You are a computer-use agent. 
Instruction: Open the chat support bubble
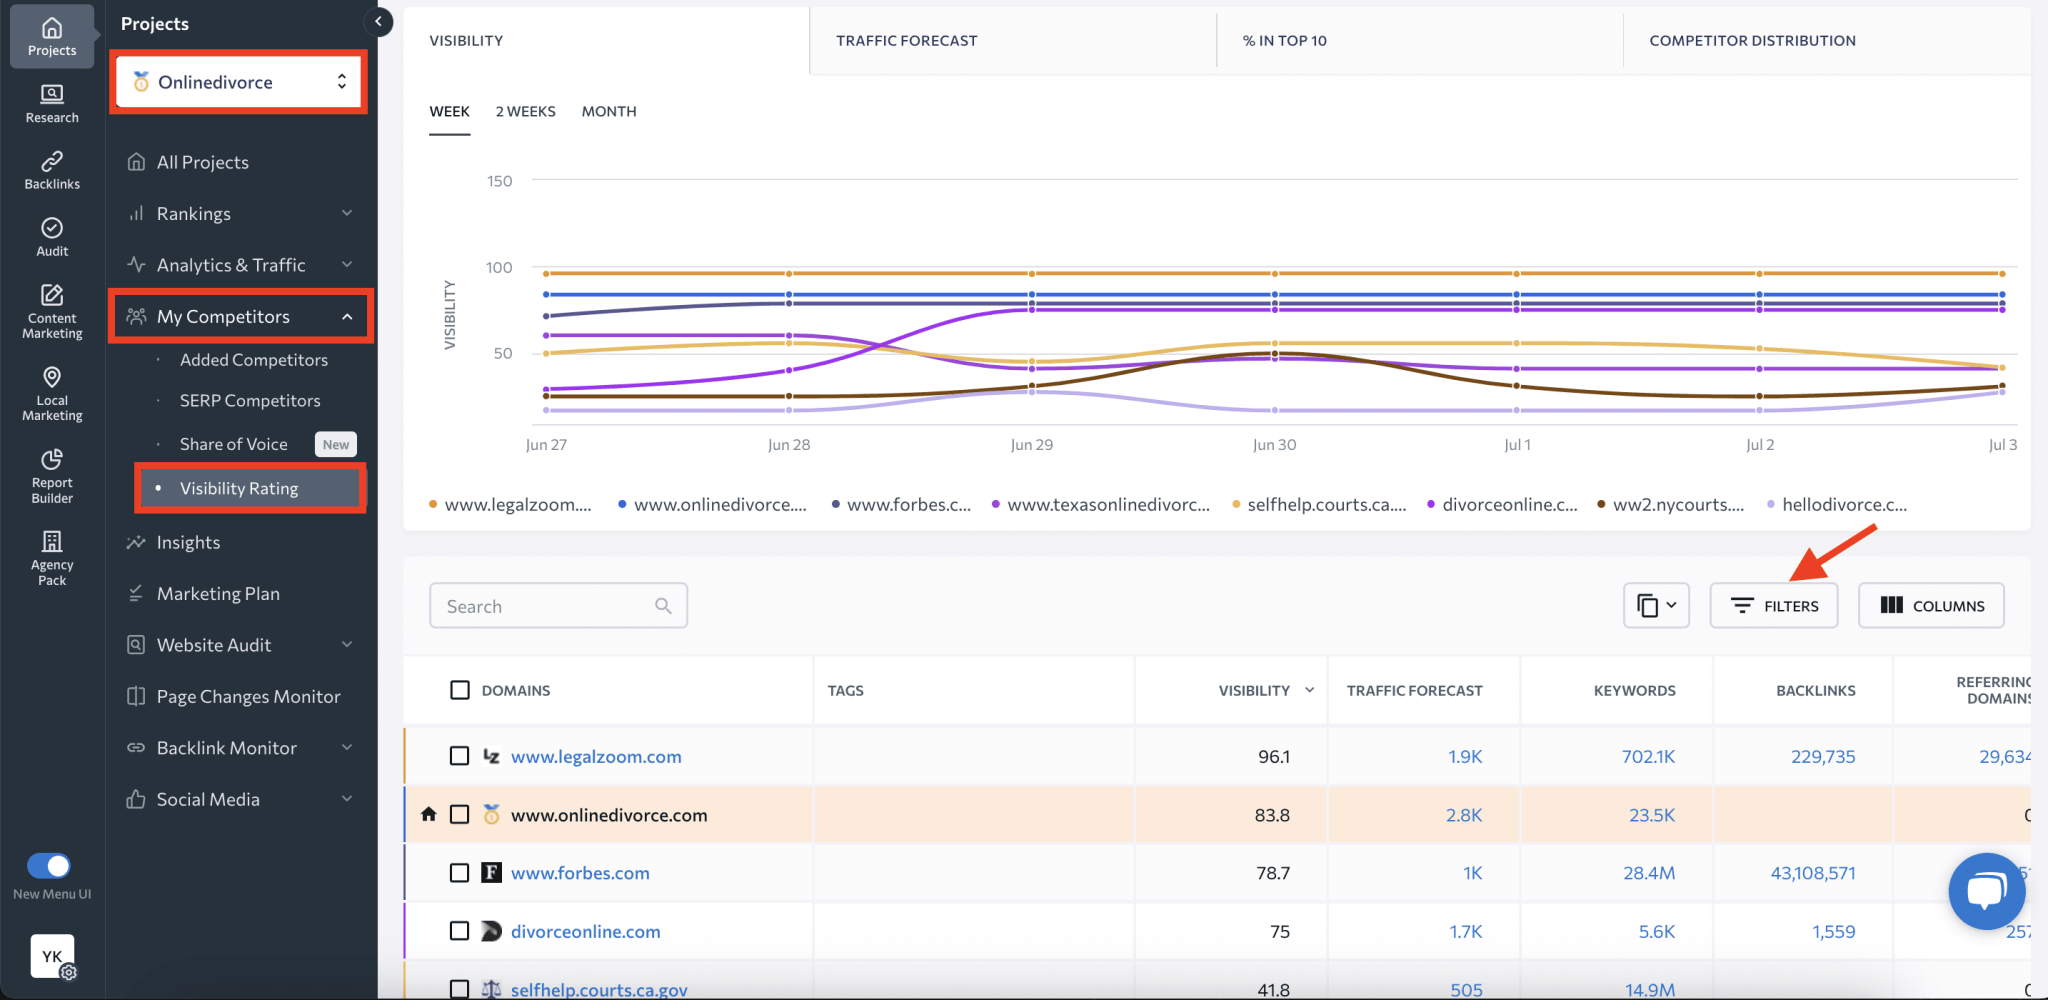point(1987,890)
